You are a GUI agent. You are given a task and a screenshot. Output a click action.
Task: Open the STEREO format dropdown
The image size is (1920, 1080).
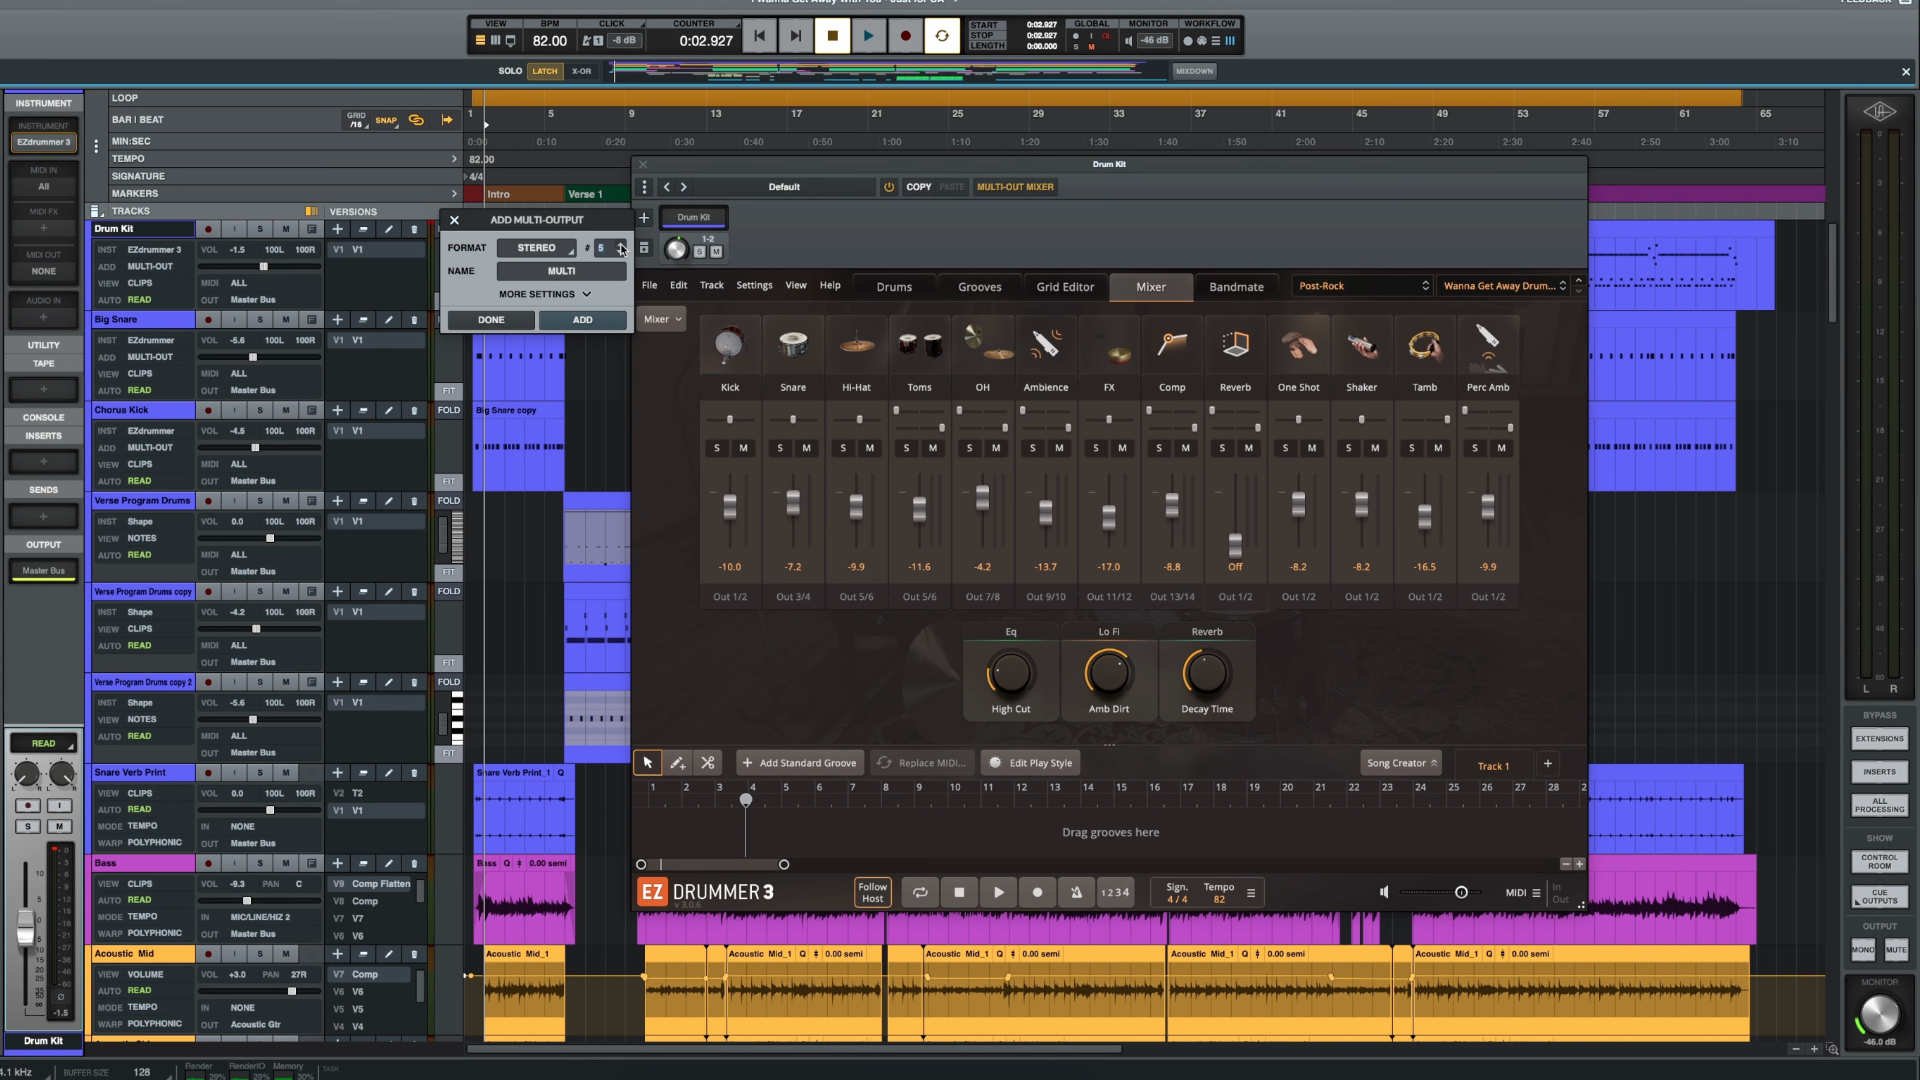coord(537,248)
